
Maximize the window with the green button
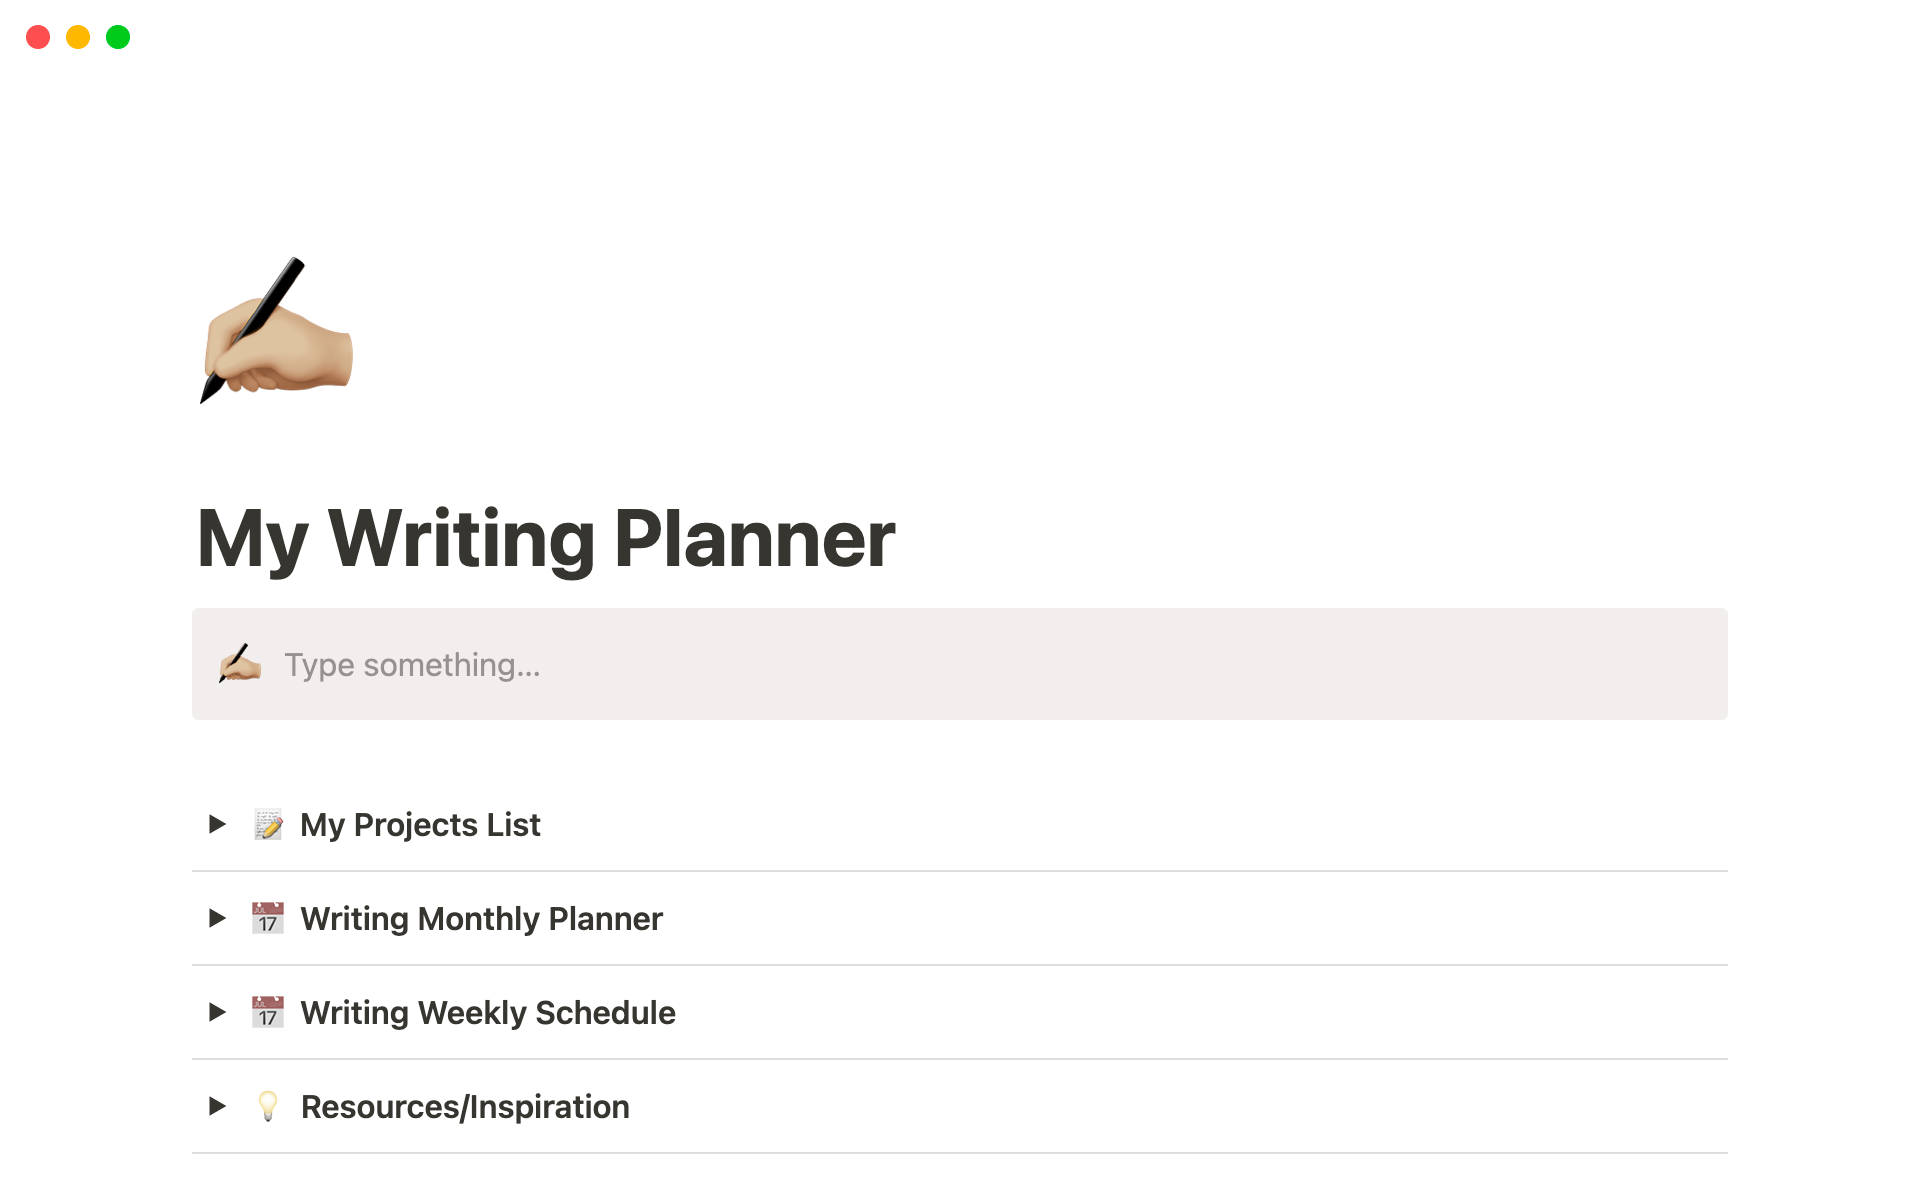pos(118,37)
